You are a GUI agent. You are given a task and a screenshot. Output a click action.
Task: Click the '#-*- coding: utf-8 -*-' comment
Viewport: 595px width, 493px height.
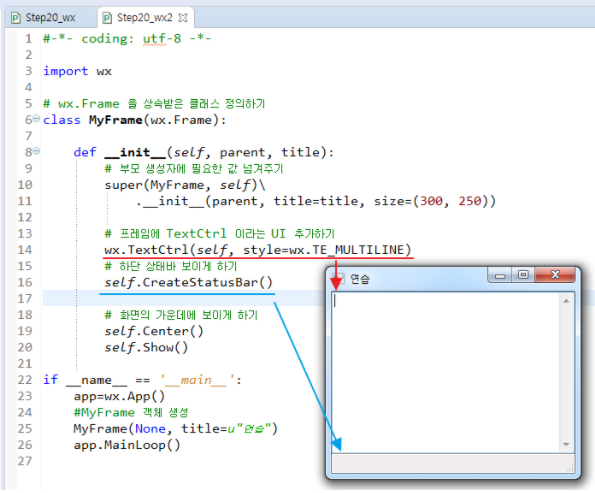pos(127,39)
